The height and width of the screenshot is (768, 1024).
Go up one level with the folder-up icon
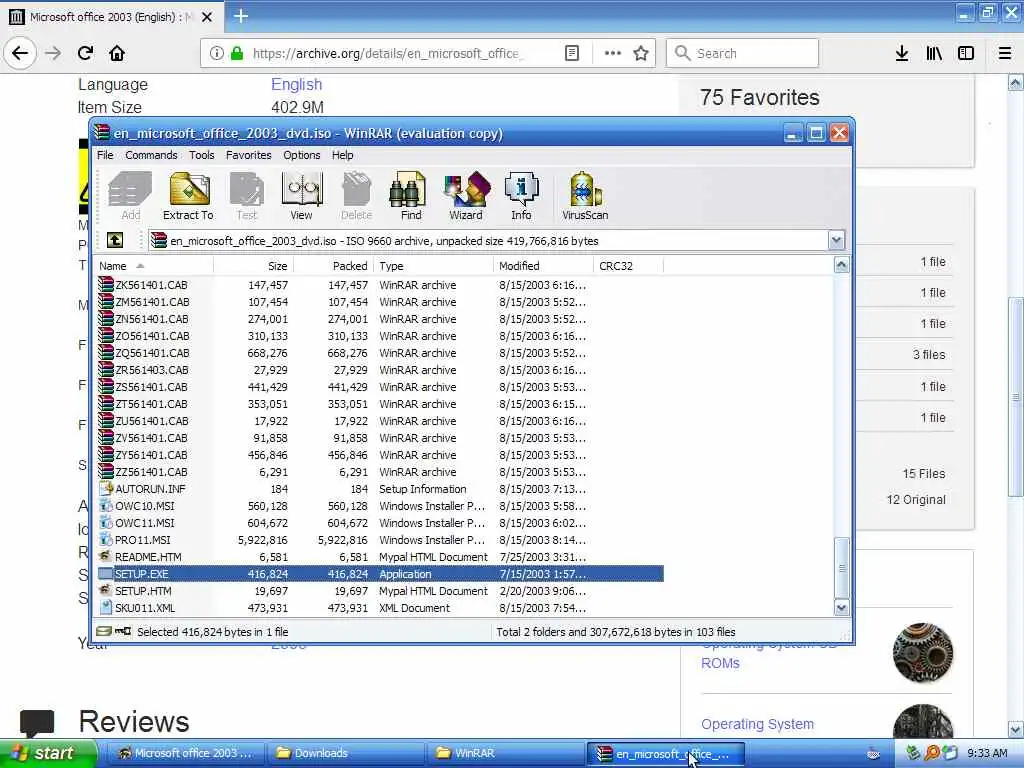click(x=115, y=240)
